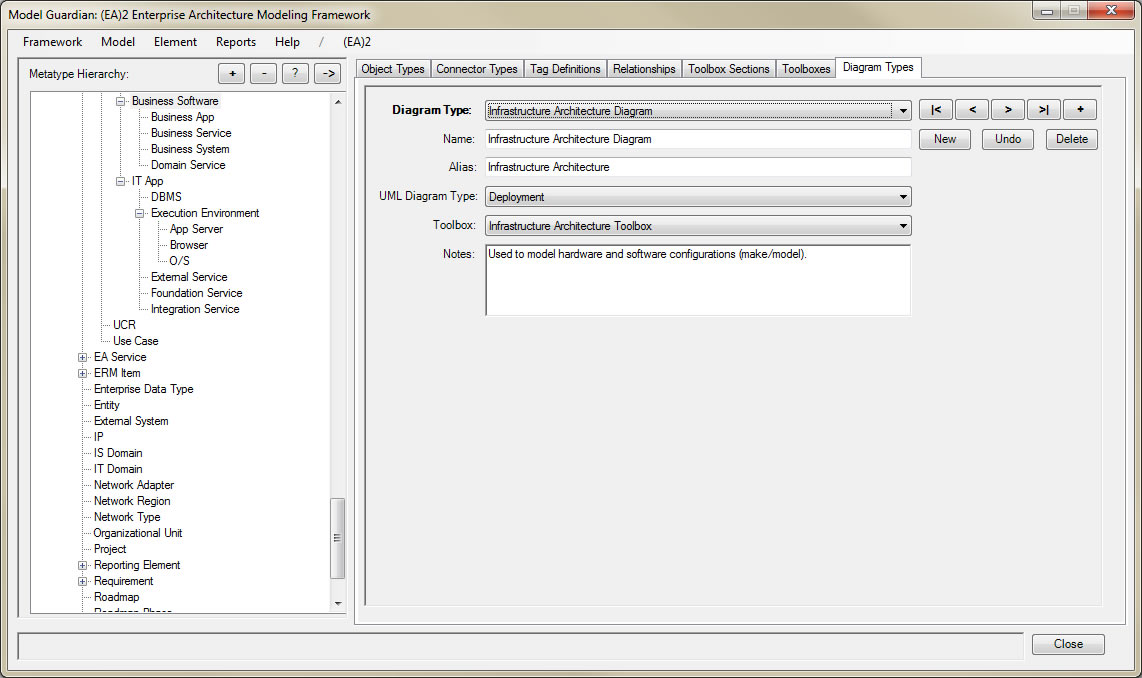Image resolution: width=1142 pixels, height=678 pixels.
Task: Select Business System in the tree
Action: [x=190, y=149]
